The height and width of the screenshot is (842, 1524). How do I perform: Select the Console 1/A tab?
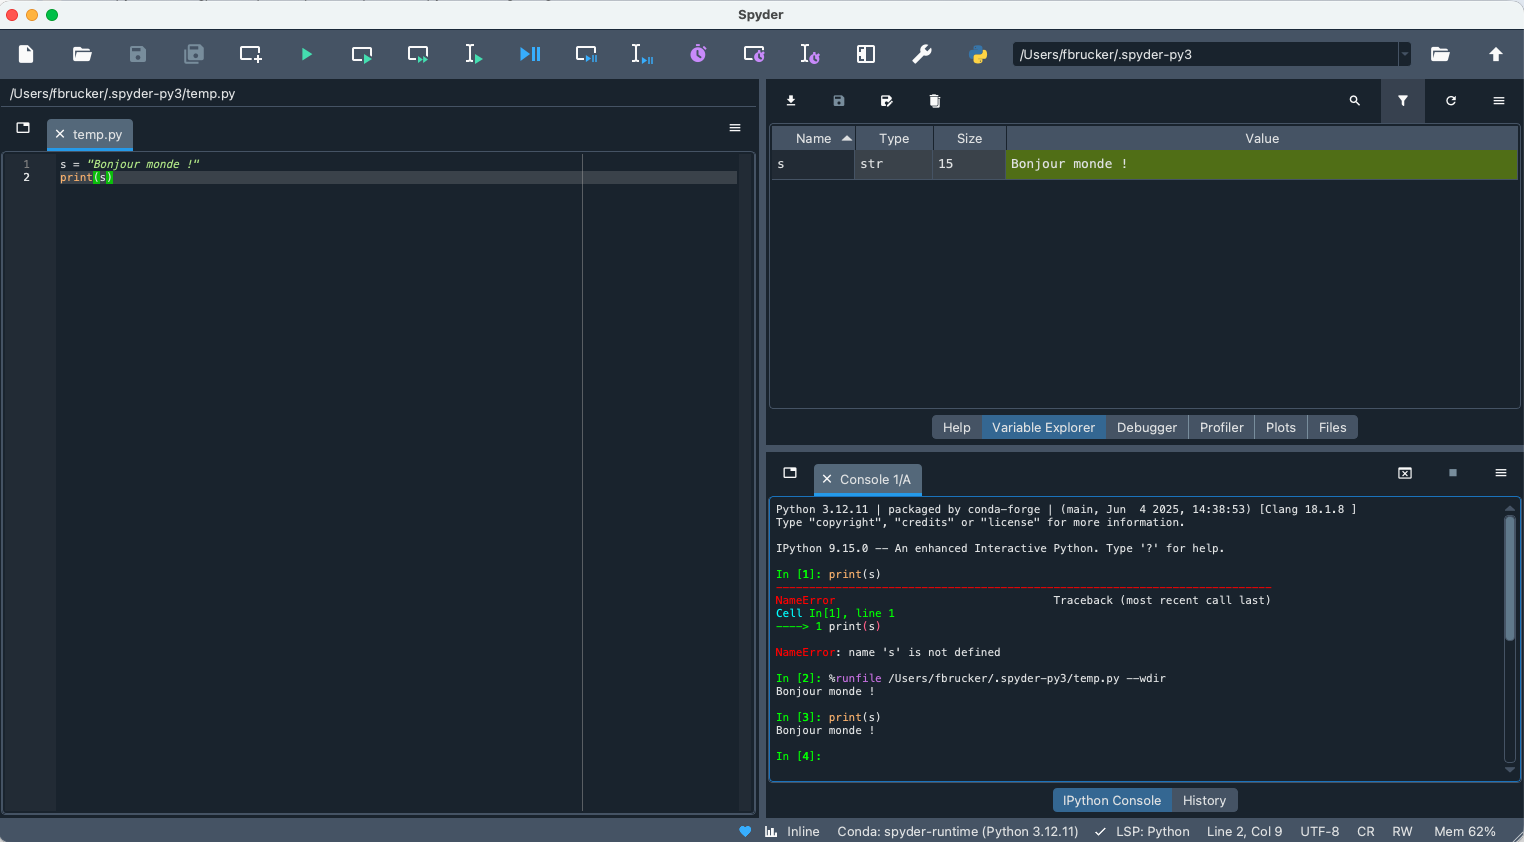(875, 479)
